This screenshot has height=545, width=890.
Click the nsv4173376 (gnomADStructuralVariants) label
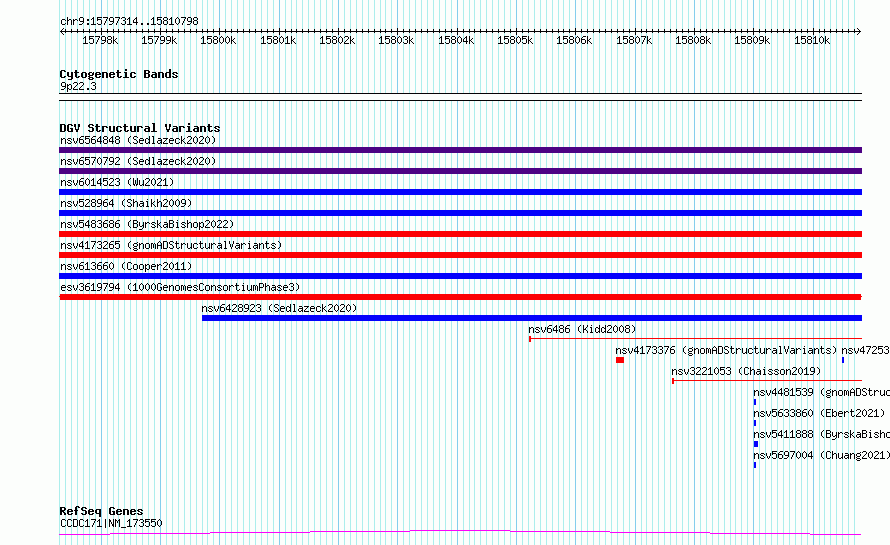tap(726, 350)
